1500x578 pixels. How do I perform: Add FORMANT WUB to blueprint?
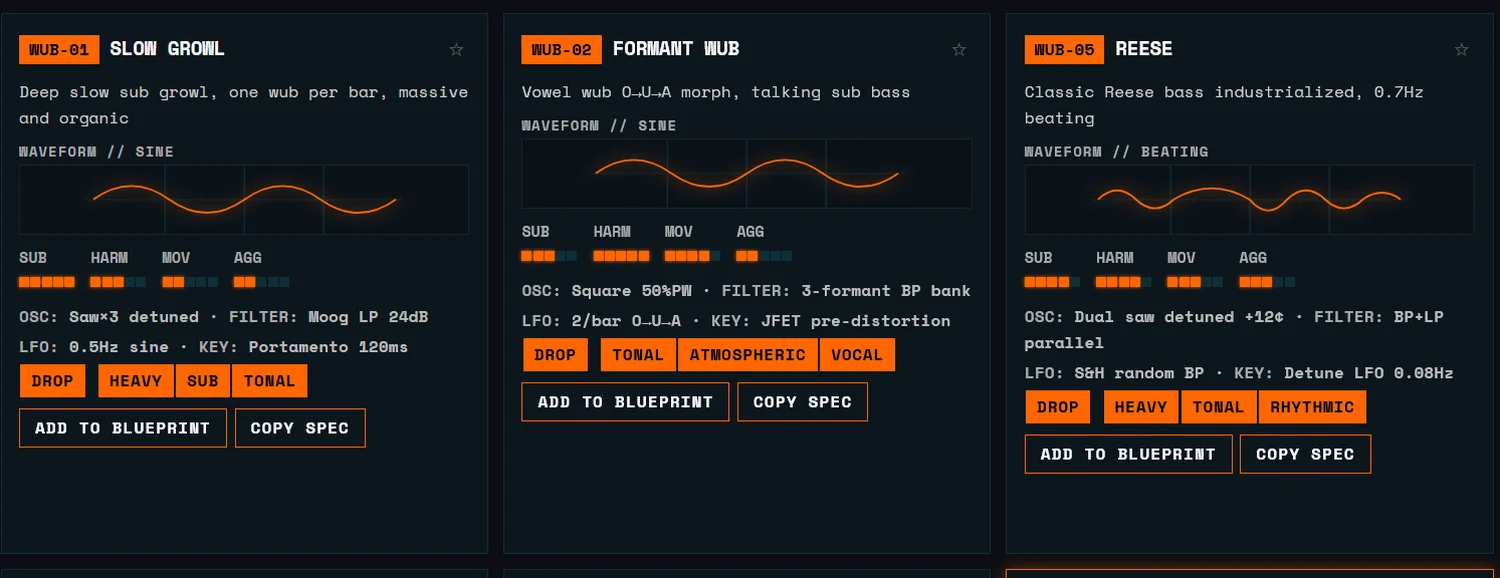pos(625,402)
